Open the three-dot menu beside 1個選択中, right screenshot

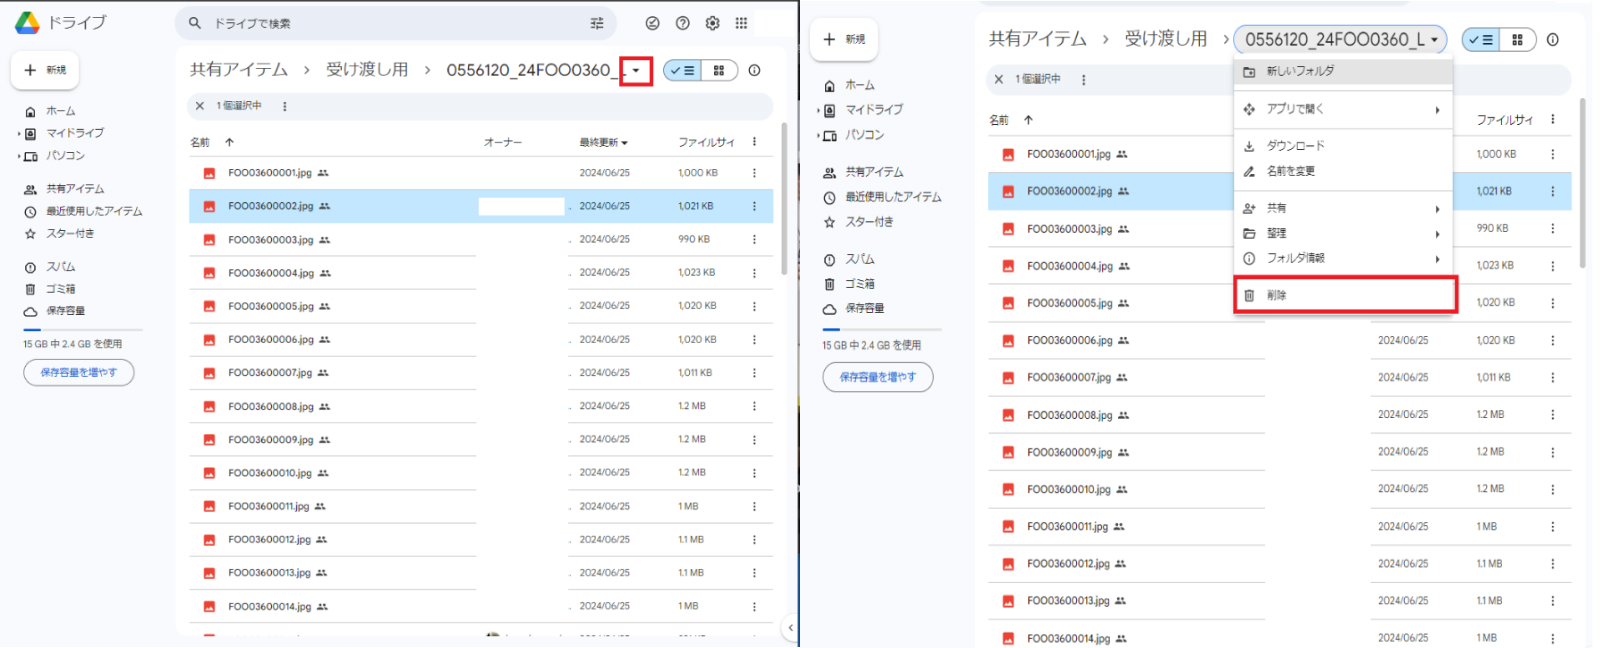tap(1084, 79)
